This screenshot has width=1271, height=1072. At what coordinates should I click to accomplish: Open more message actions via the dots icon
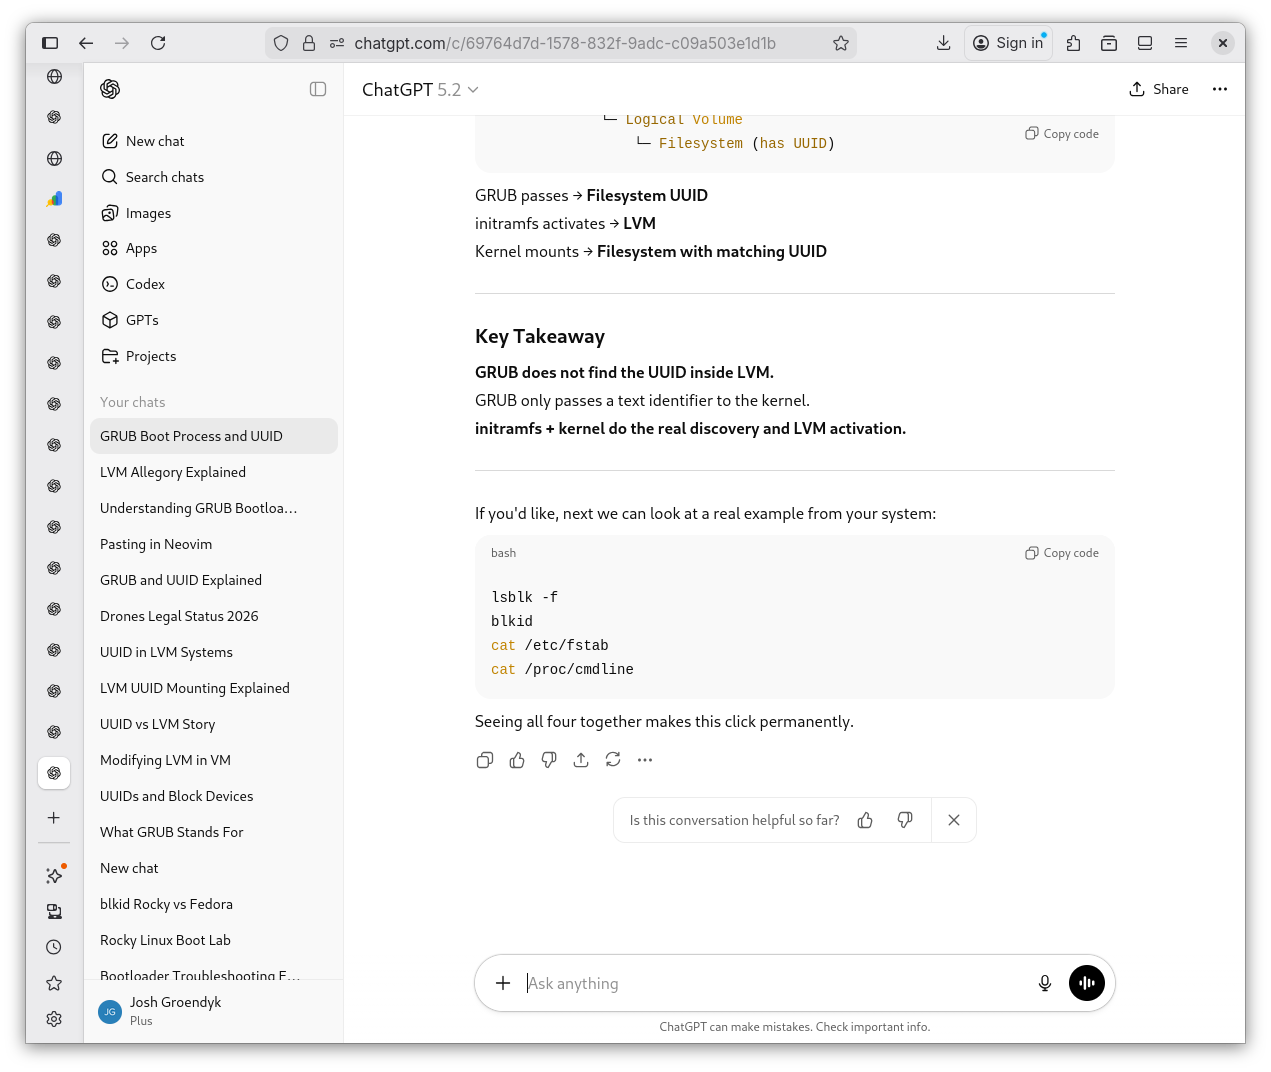645,760
